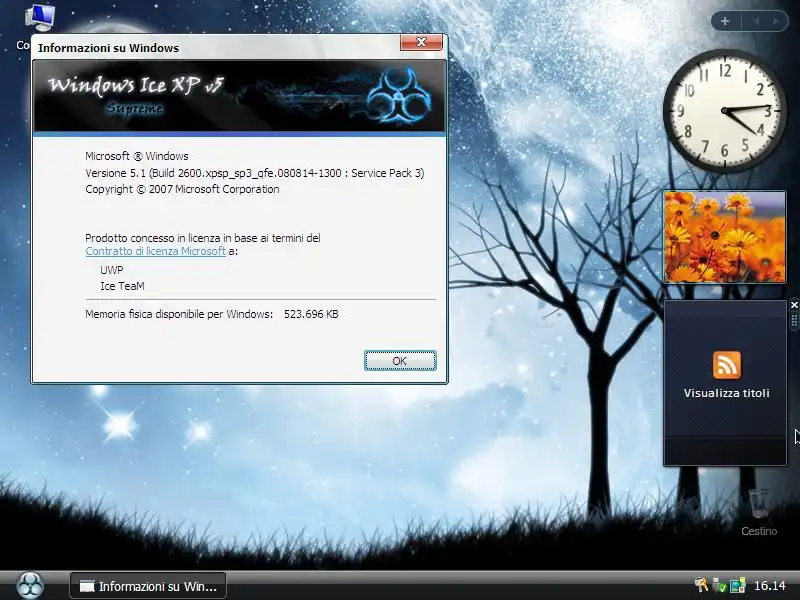Go to previous sidebar gadget page arrow

tap(757, 21)
